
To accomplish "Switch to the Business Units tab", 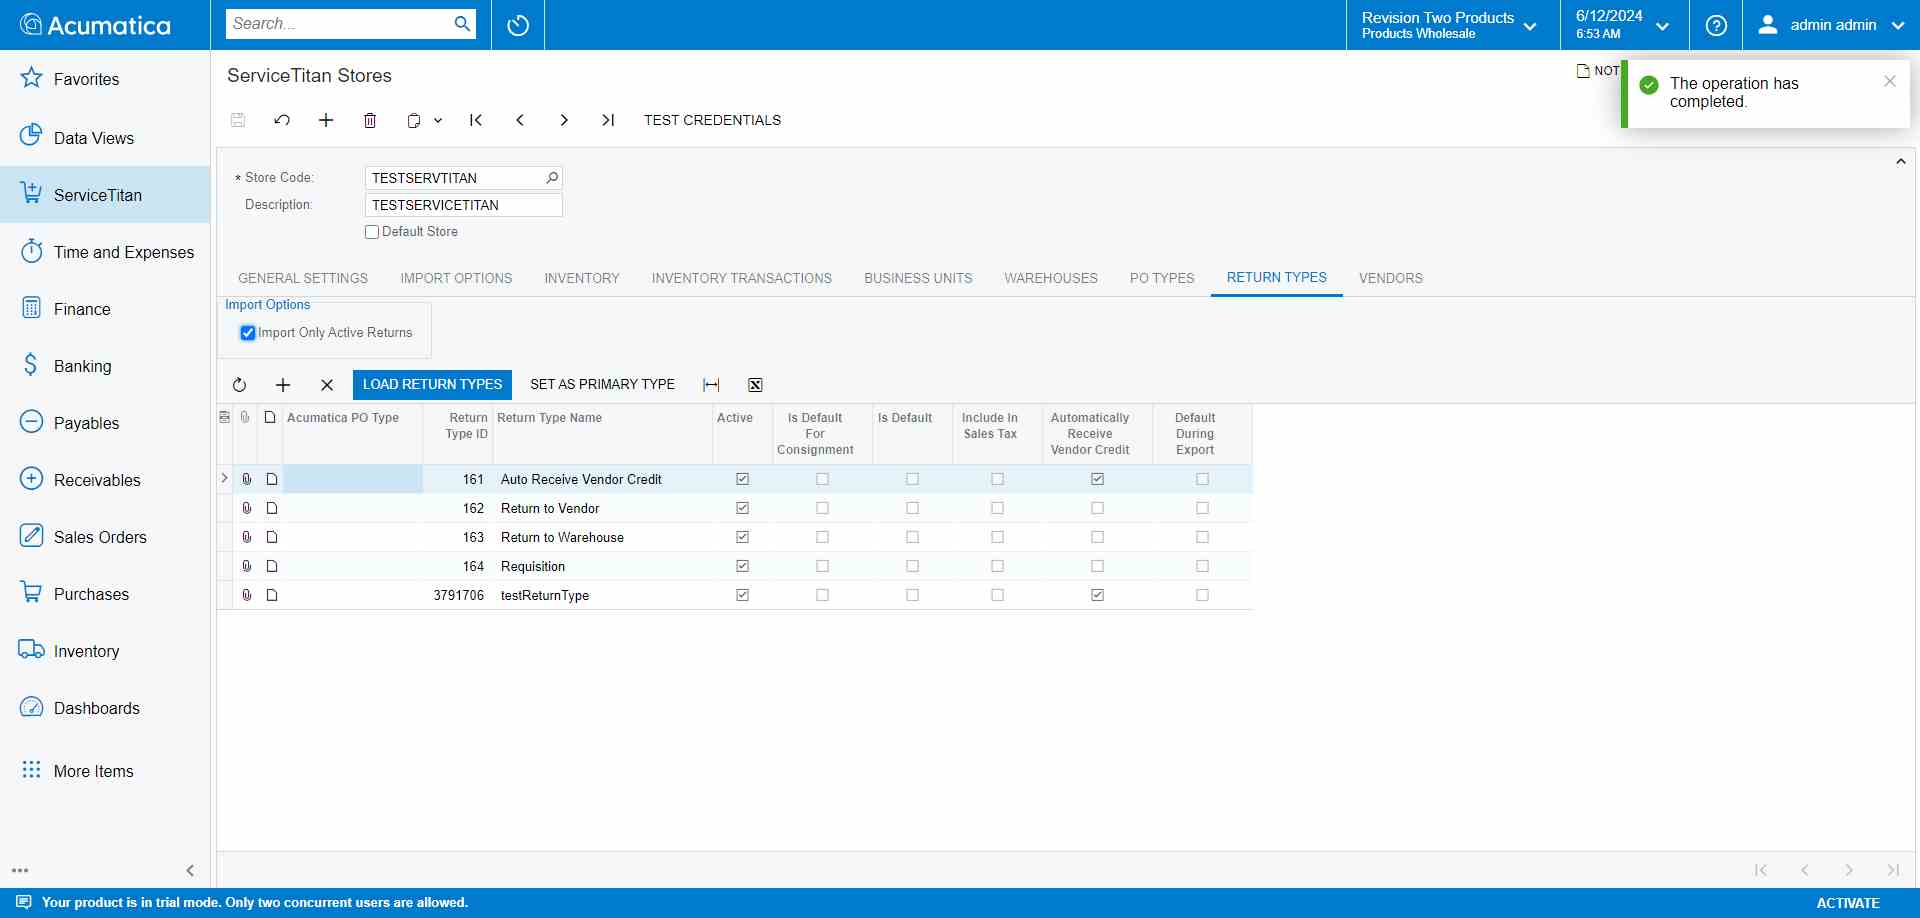I will coord(918,278).
